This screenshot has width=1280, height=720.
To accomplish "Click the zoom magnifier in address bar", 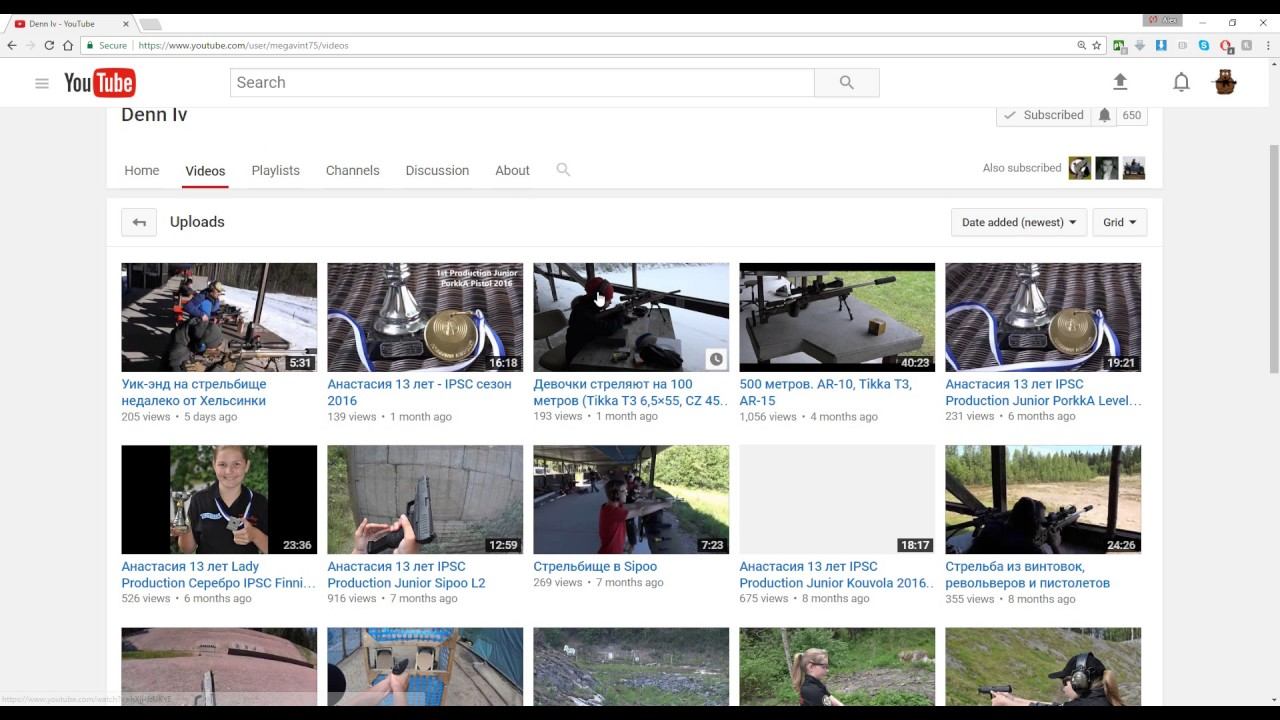I will pos(1081,45).
